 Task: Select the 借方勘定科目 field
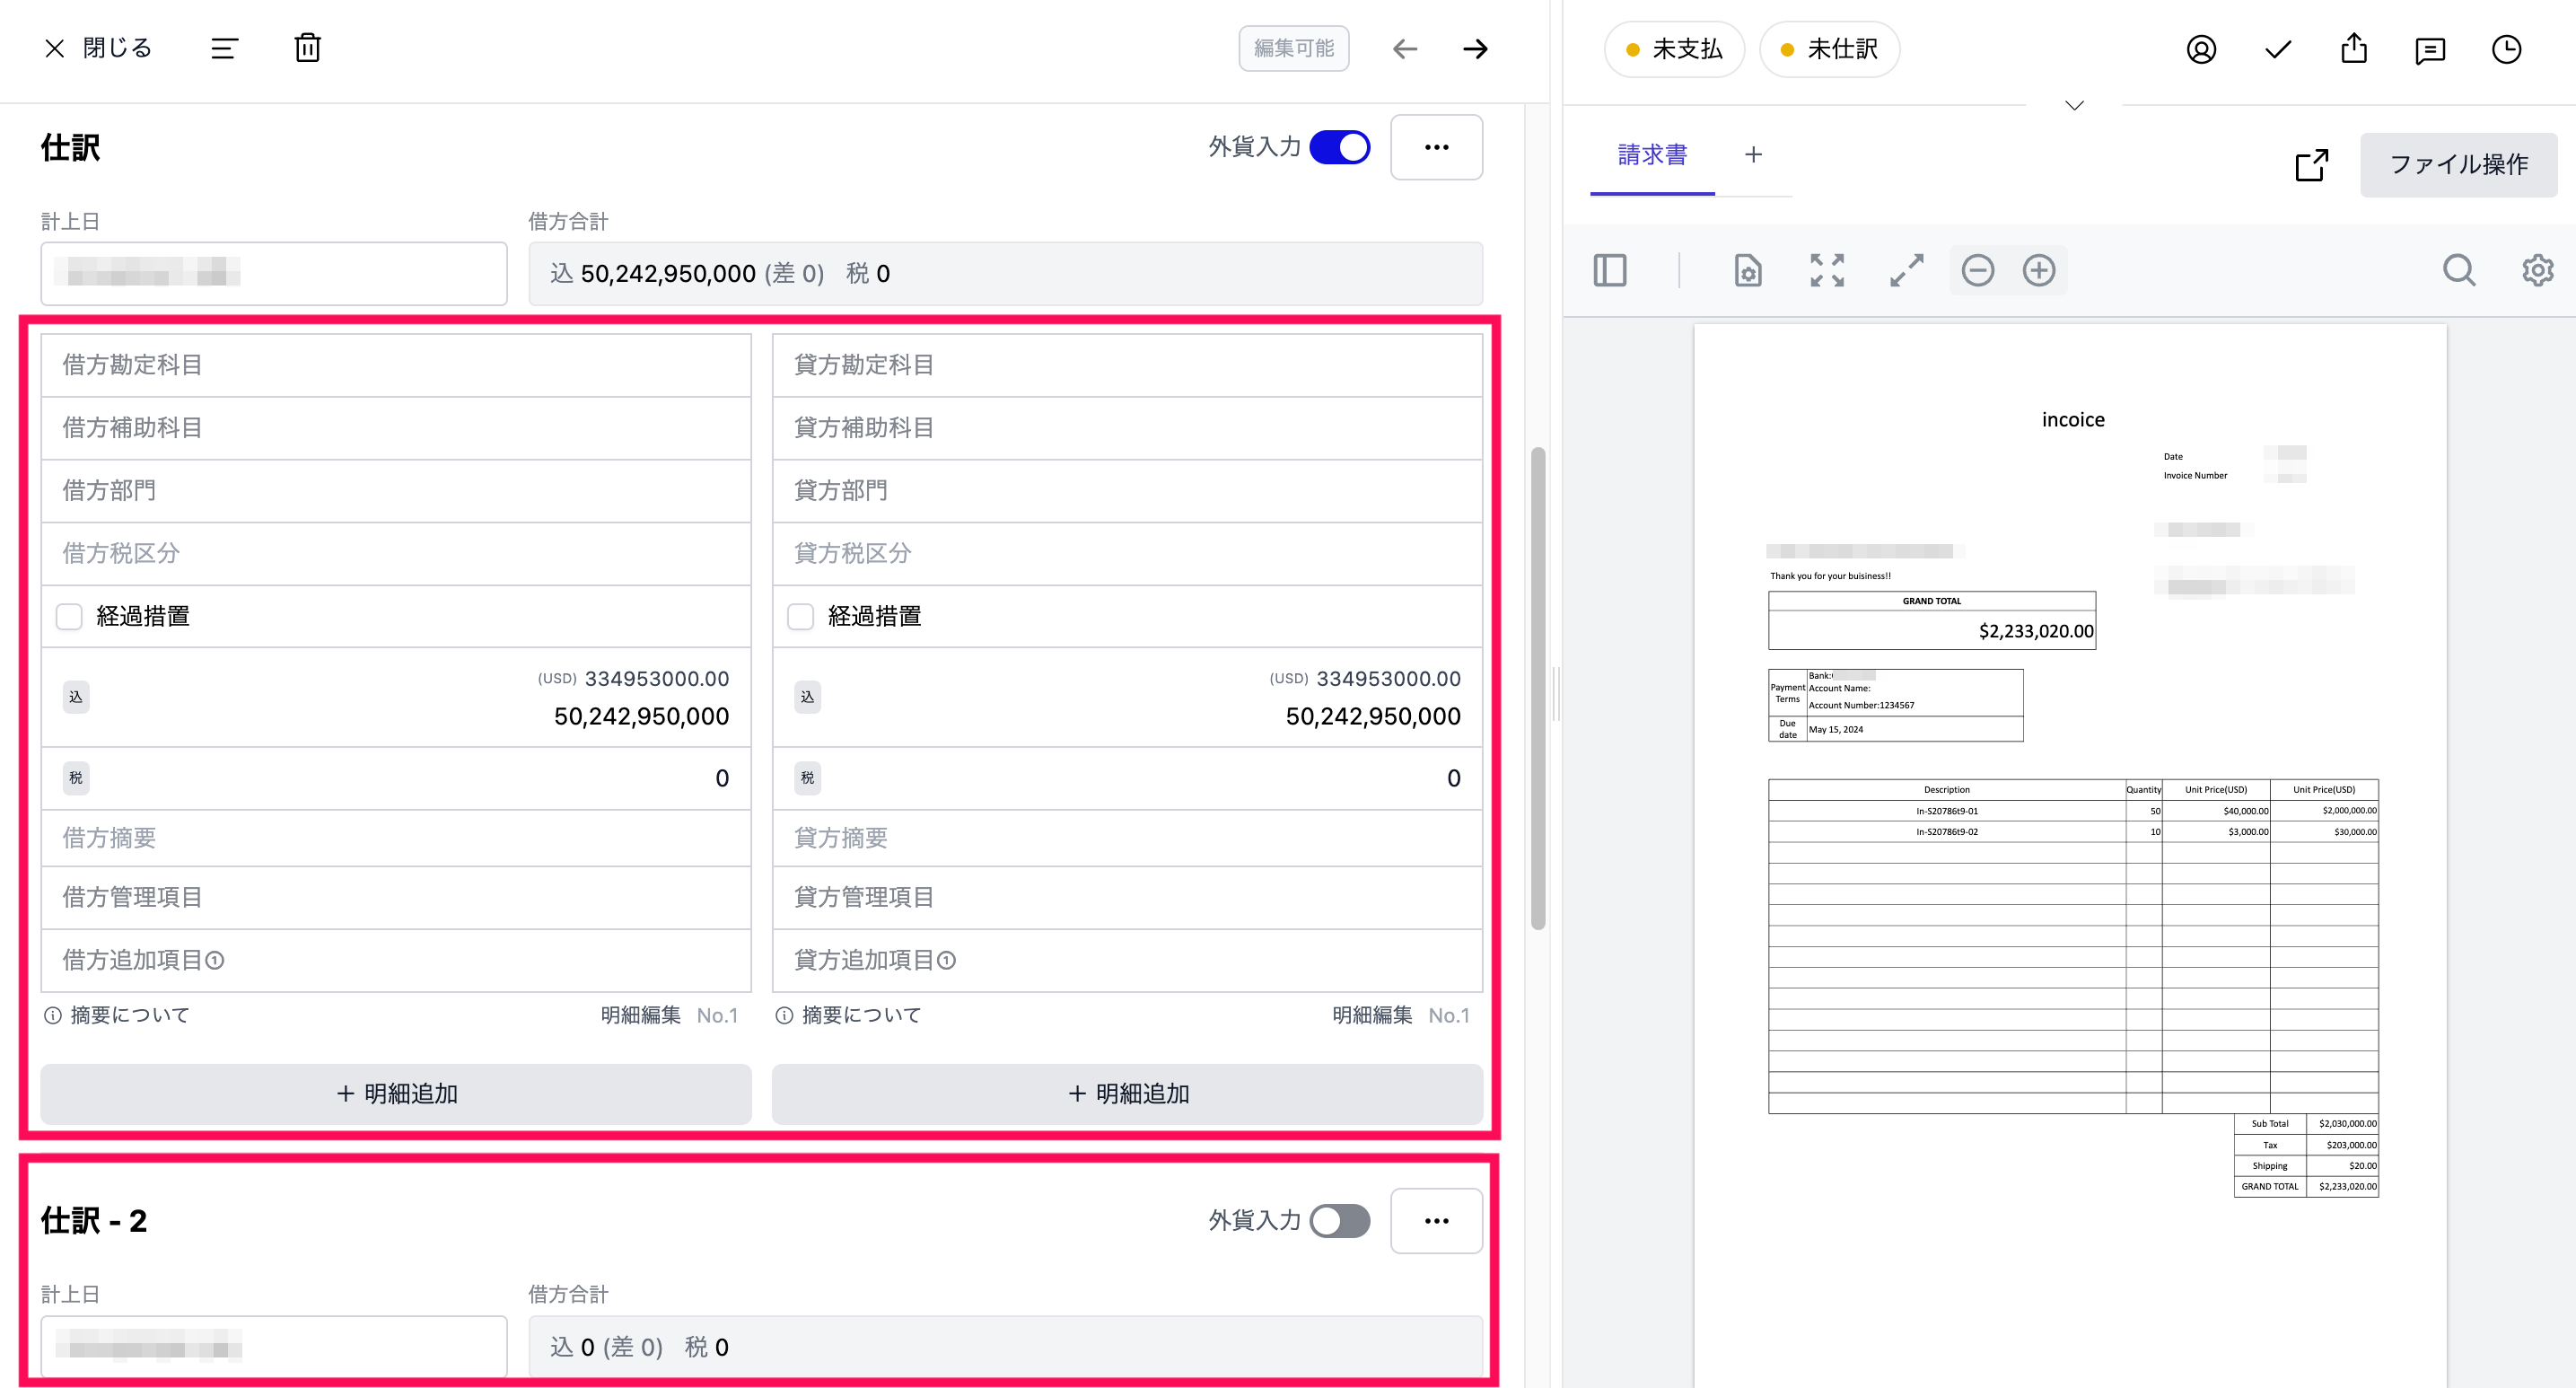(x=396, y=365)
